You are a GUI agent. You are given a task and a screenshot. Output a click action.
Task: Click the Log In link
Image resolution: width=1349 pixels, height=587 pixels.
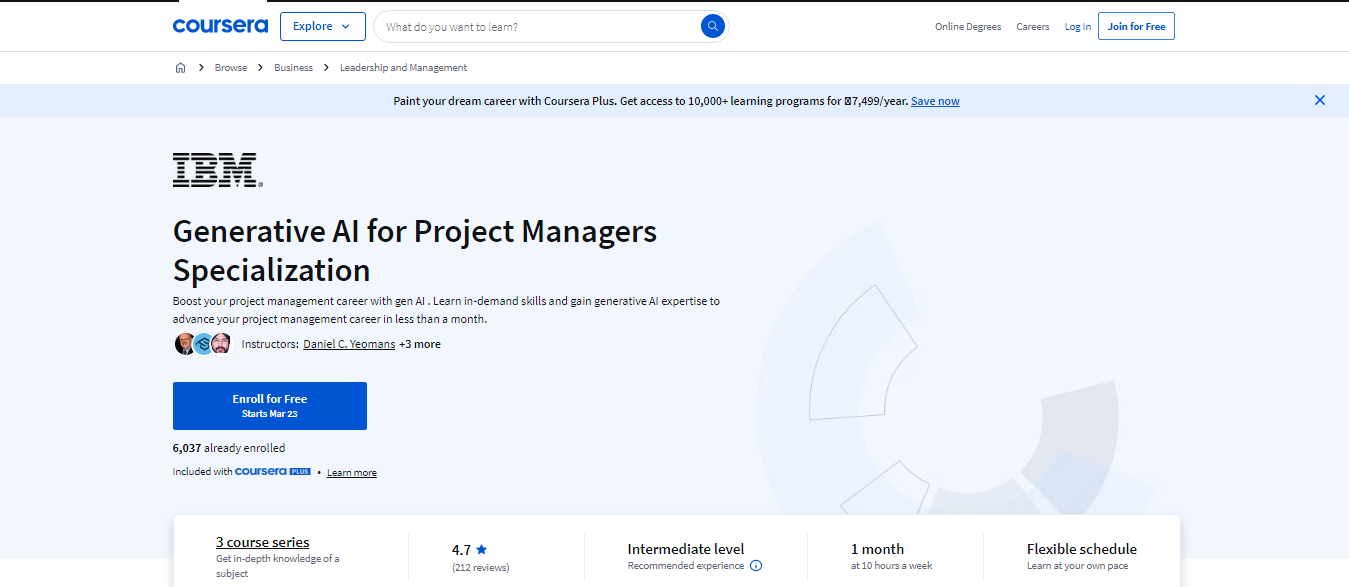[1077, 27]
